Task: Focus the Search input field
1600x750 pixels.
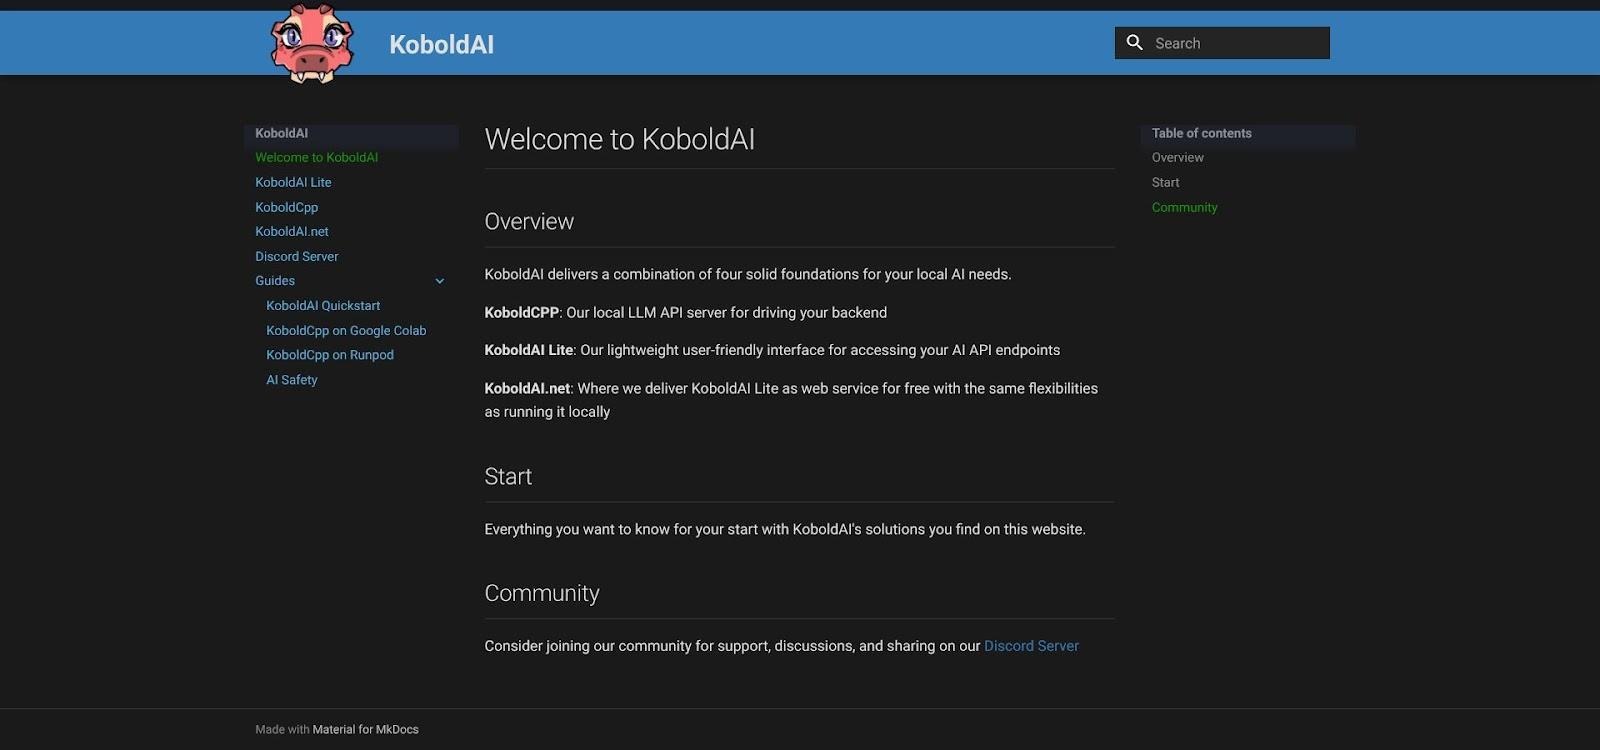Action: tap(1222, 43)
